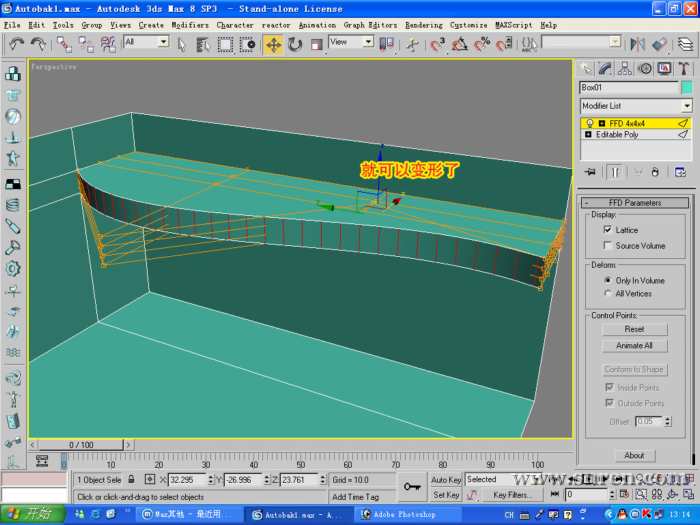Image resolution: width=700 pixels, height=525 pixels.
Task: Activate the Select and Rotate tool
Action: coord(295,44)
